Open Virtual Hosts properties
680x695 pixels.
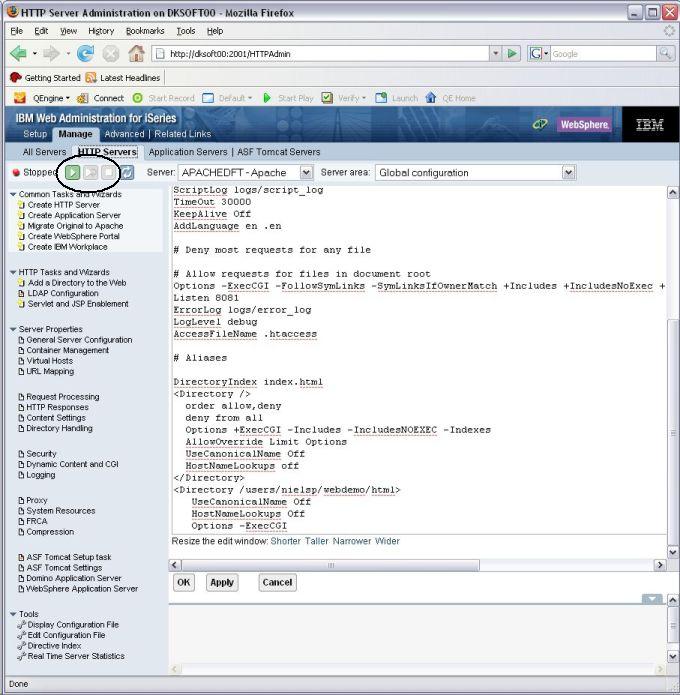click(49, 361)
